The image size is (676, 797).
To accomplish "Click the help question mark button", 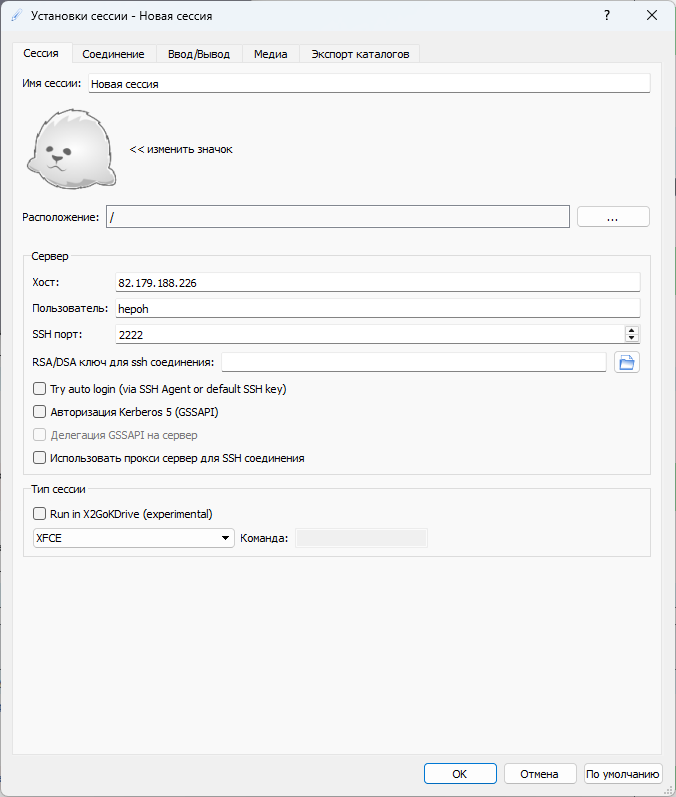I will point(606,16).
